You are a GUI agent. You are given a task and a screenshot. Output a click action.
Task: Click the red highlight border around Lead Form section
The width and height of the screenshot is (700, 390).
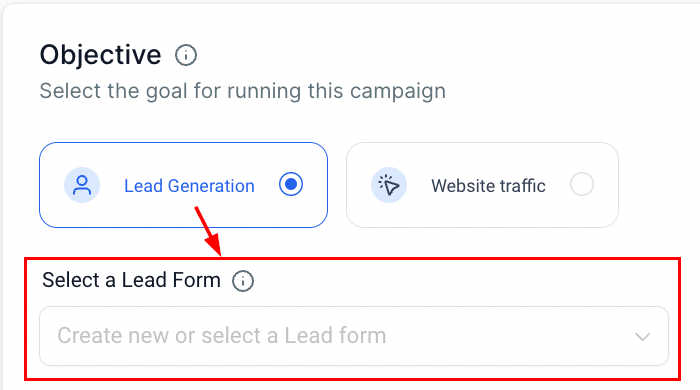353,258
